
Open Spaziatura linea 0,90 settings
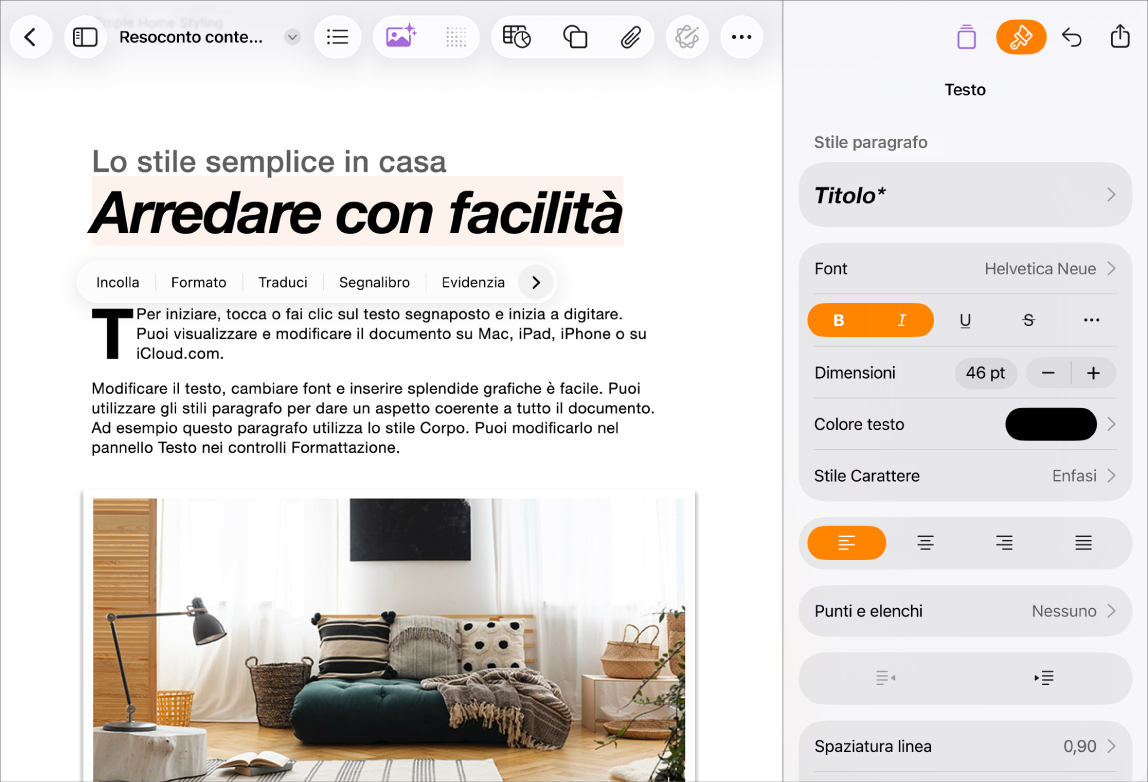[965, 746]
